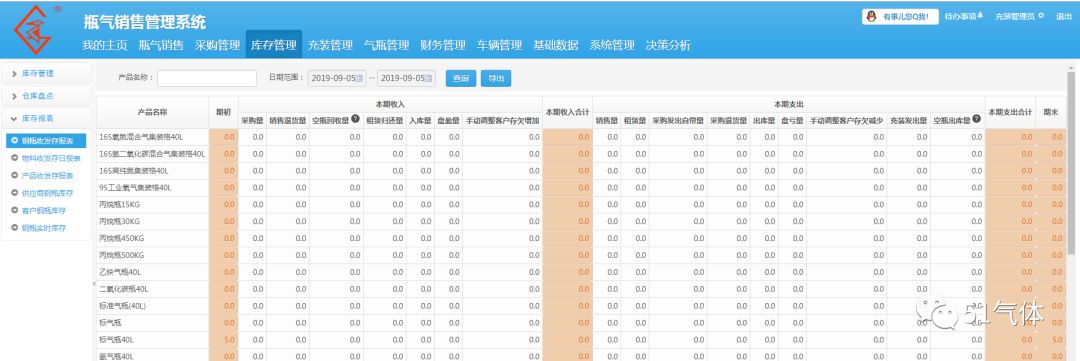Open the end date picker field
Image resolution: width=1080 pixels, height=361 pixels.
tap(406, 79)
